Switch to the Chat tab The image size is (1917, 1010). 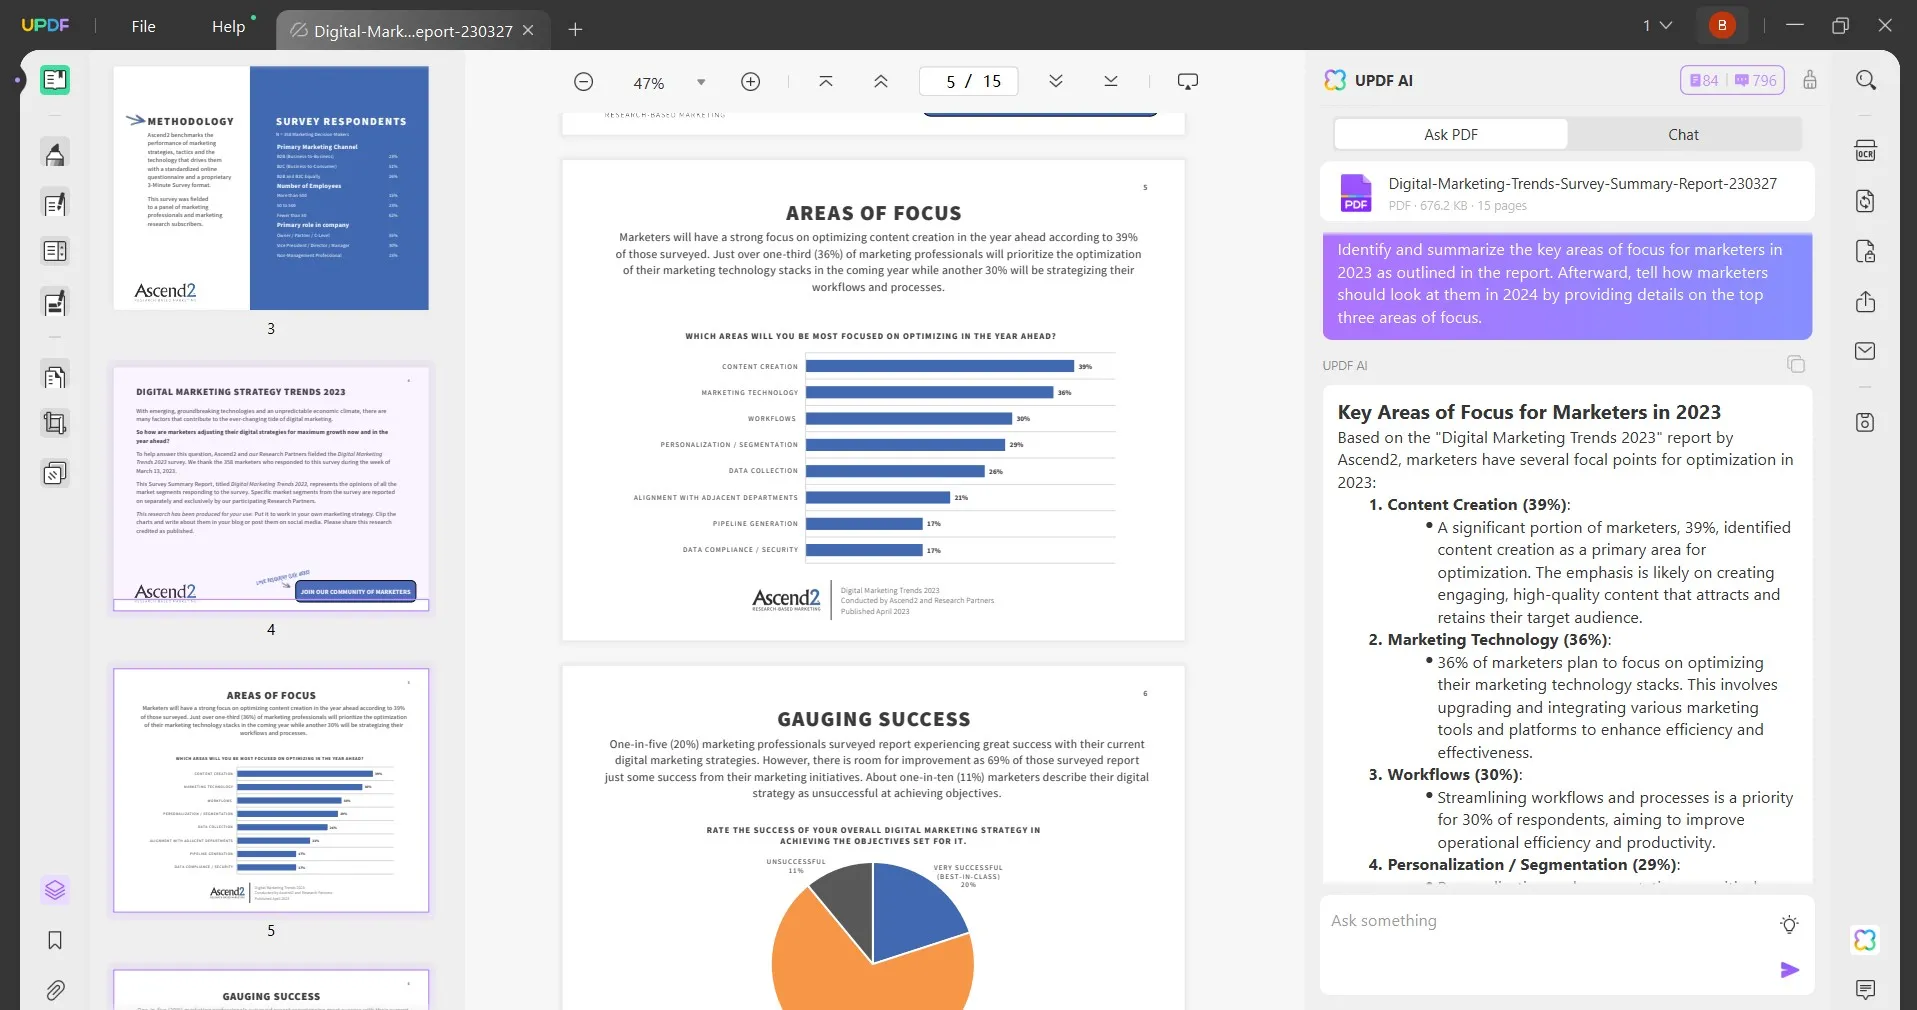pos(1683,134)
